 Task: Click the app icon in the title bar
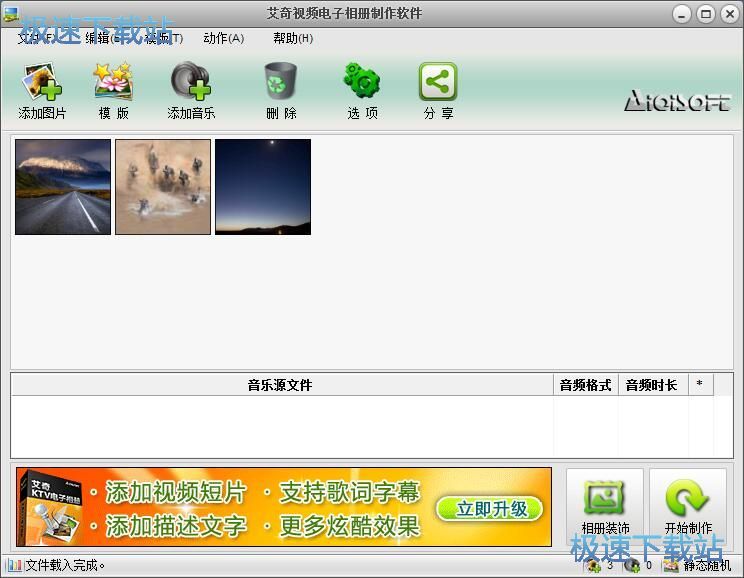pos(10,14)
